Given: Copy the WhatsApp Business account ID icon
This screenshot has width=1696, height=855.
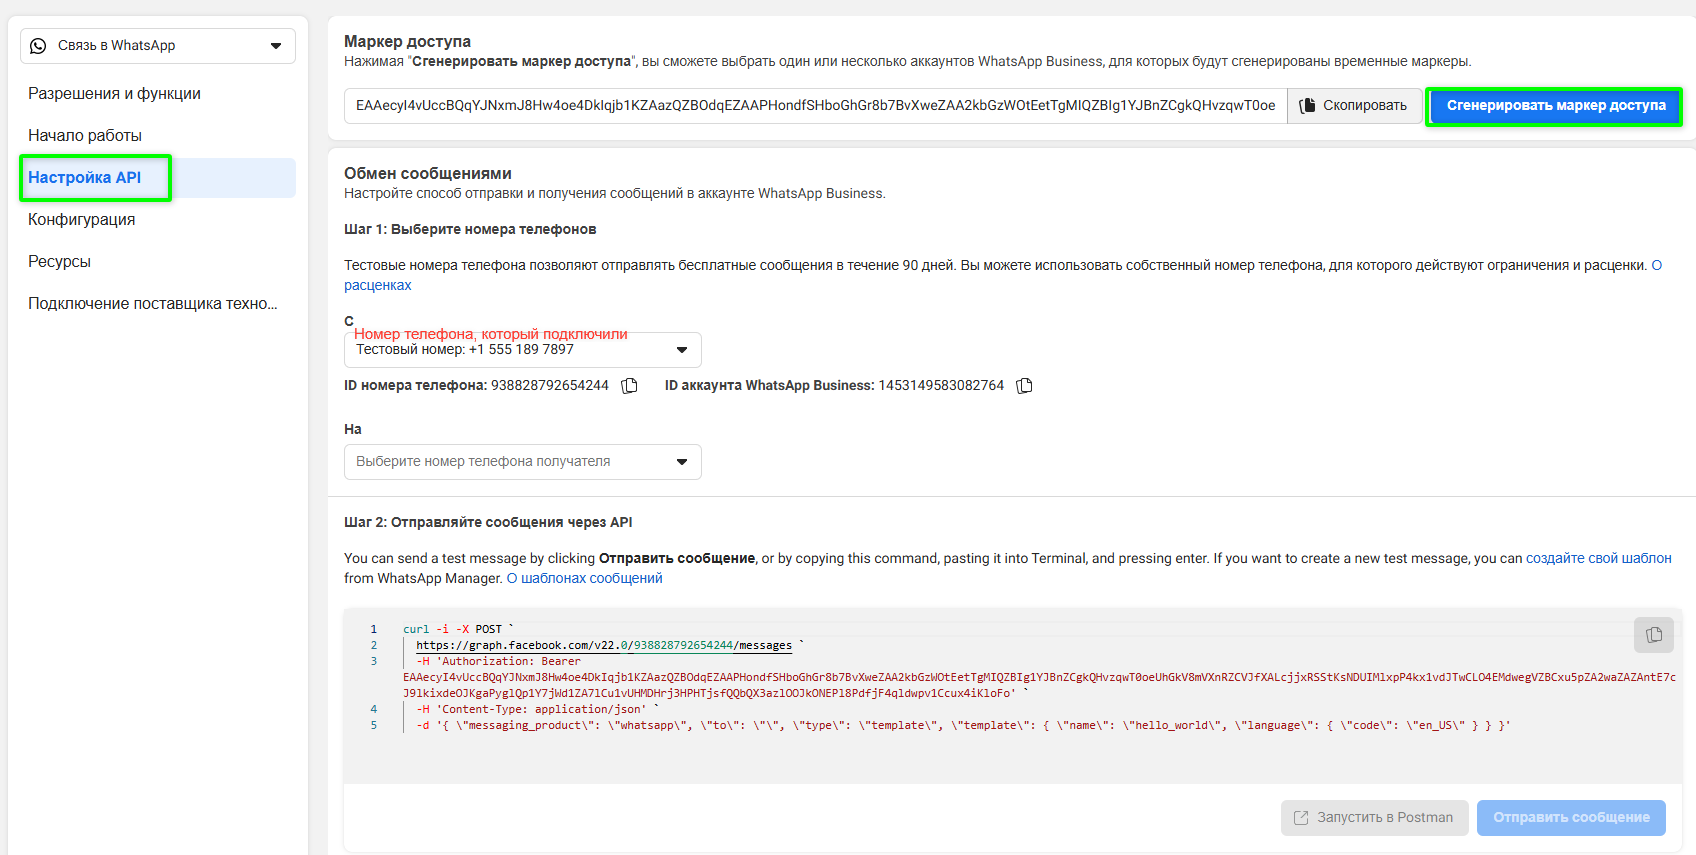Looking at the screenshot, I should (x=1024, y=386).
